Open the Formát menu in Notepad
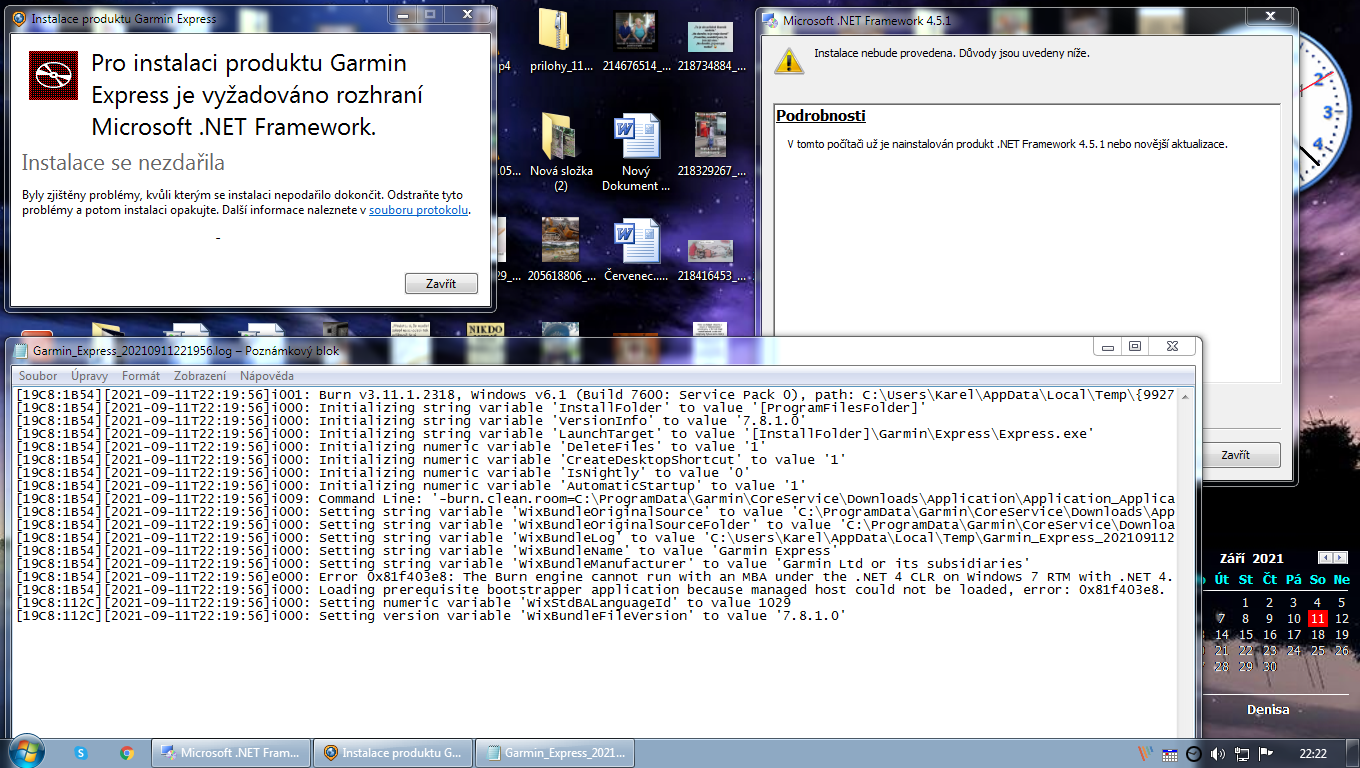The height and width of the screenshot is (768, 1360). click(141, 376)
